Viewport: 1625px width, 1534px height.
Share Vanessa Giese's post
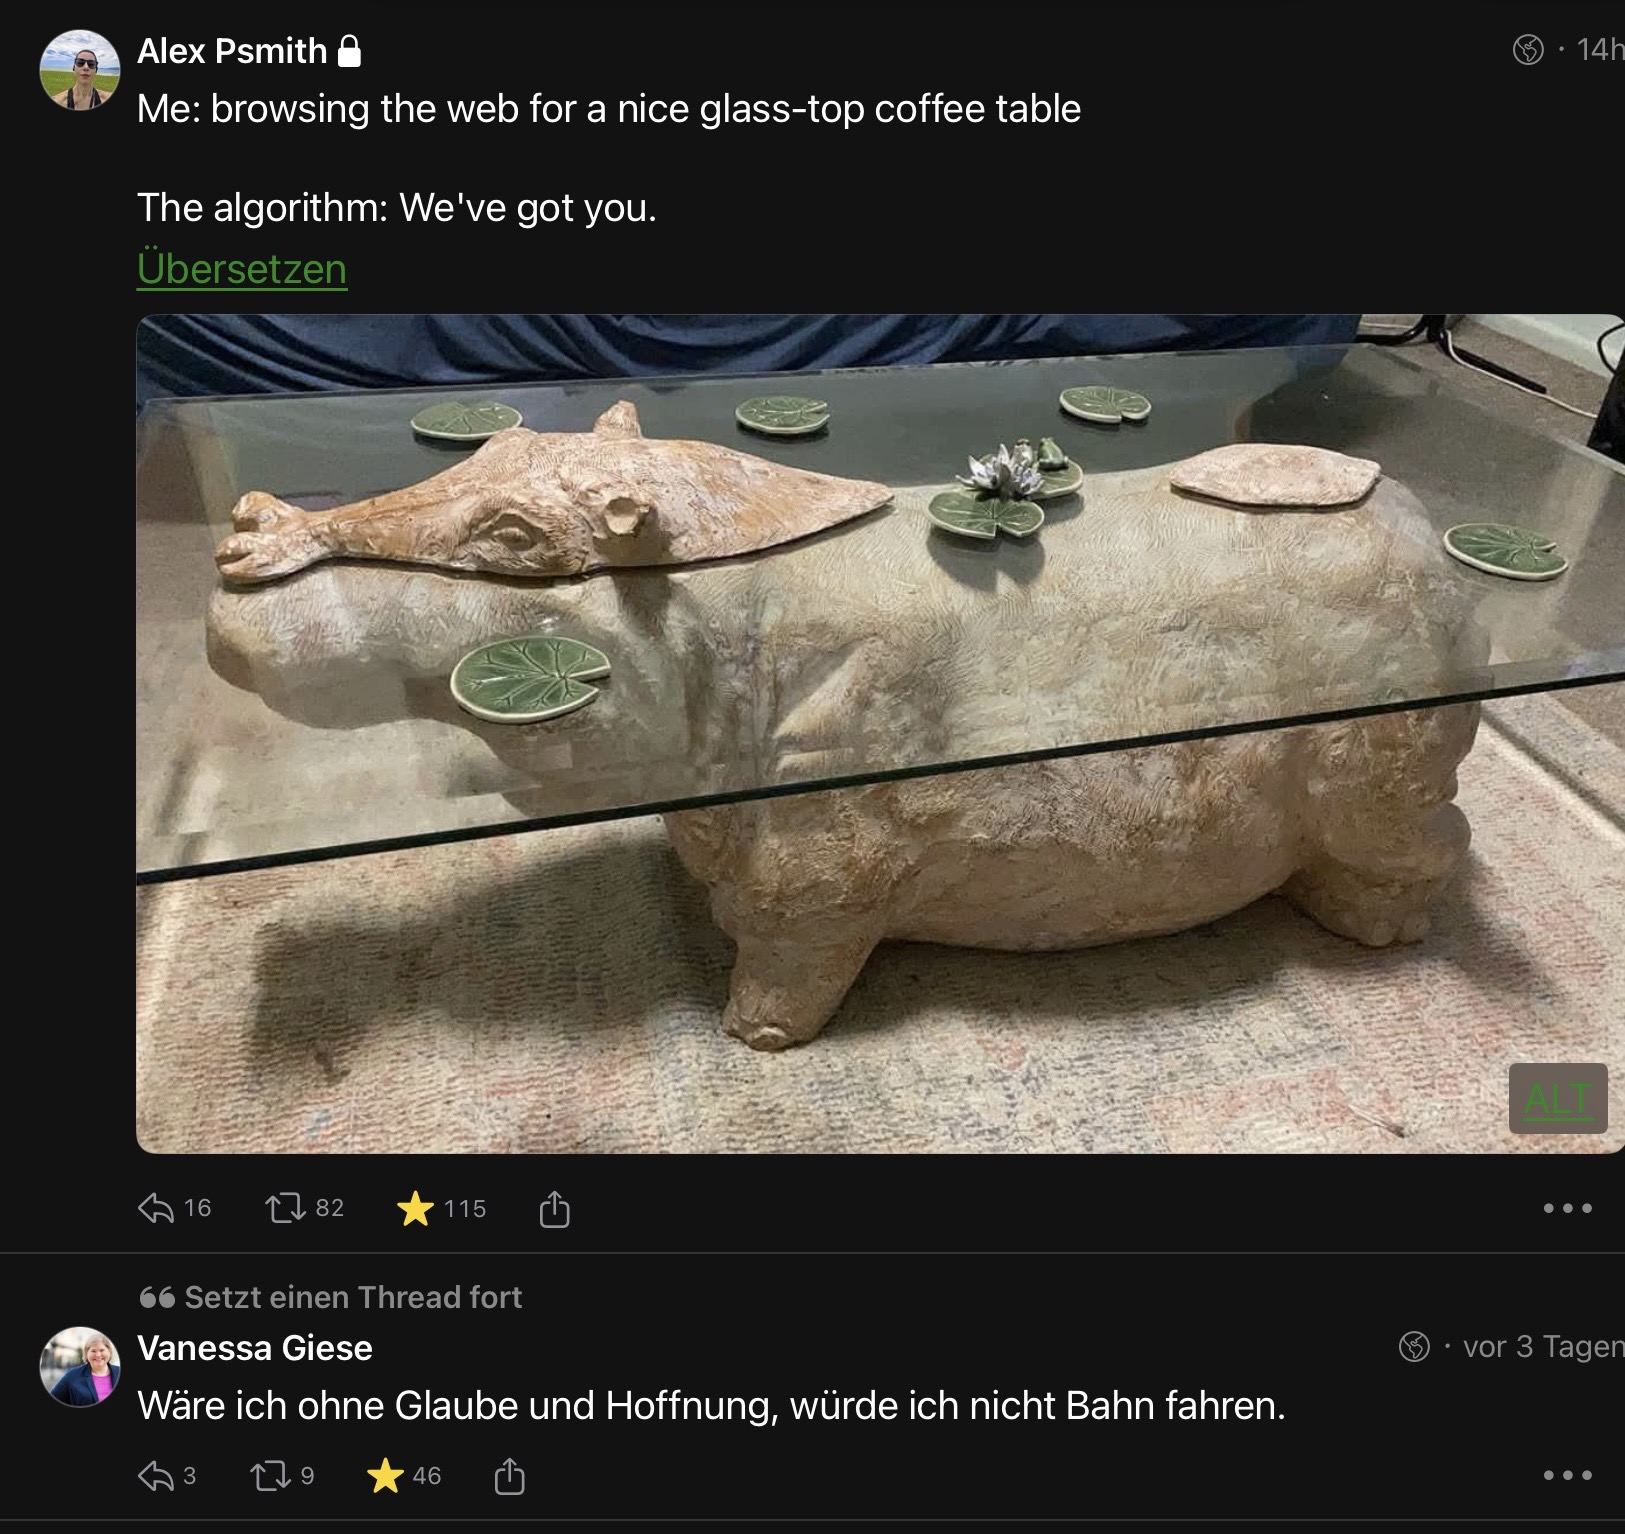point(509,1476)
